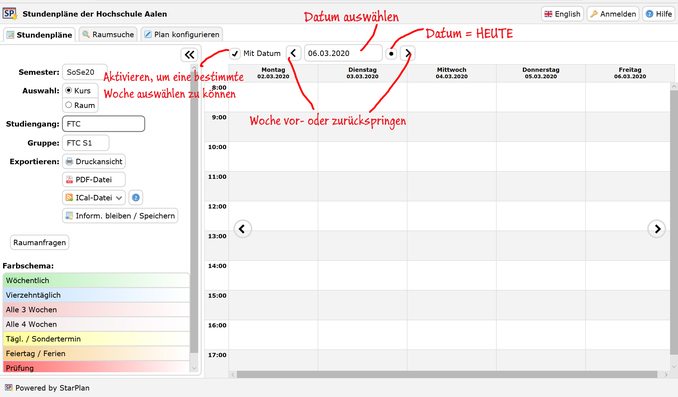Click Inform. bleiben / Speichern button
The height and width of the screenshot is (397, 678).
pyautogui.click(x=120, y=215)
